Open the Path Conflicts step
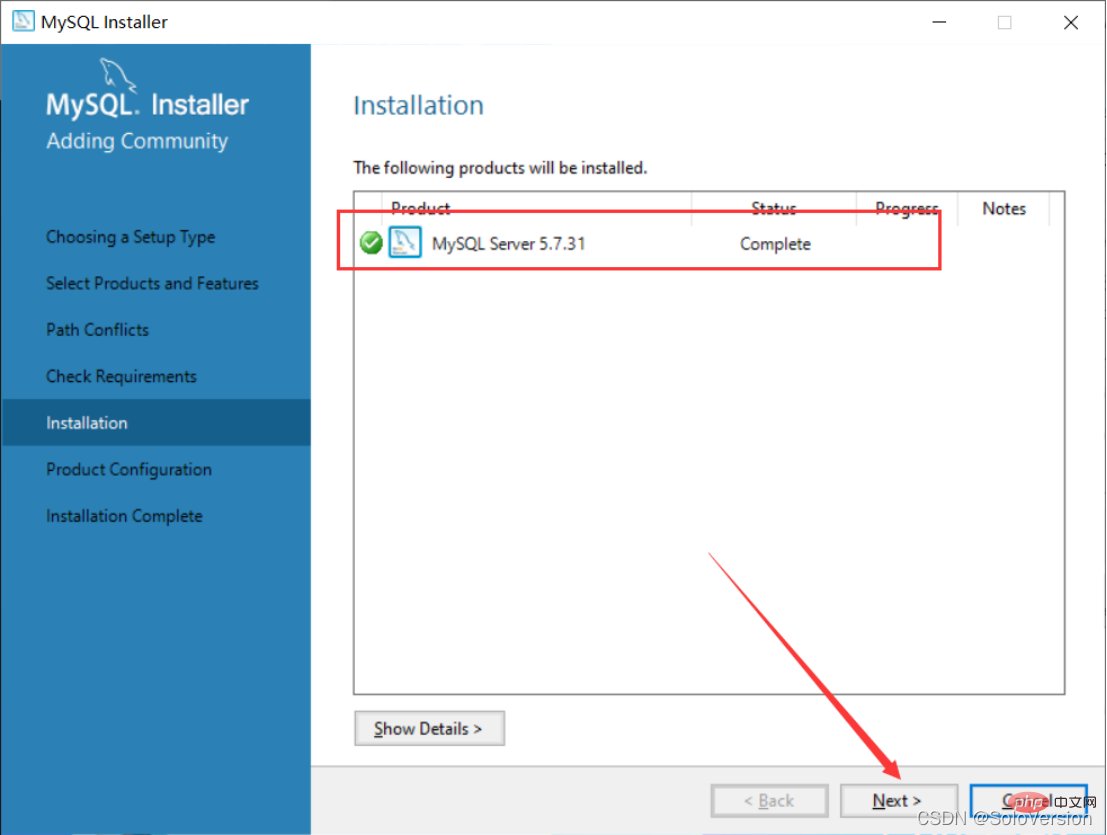The width and height of the screenshot is (1107, 835). 97,330
